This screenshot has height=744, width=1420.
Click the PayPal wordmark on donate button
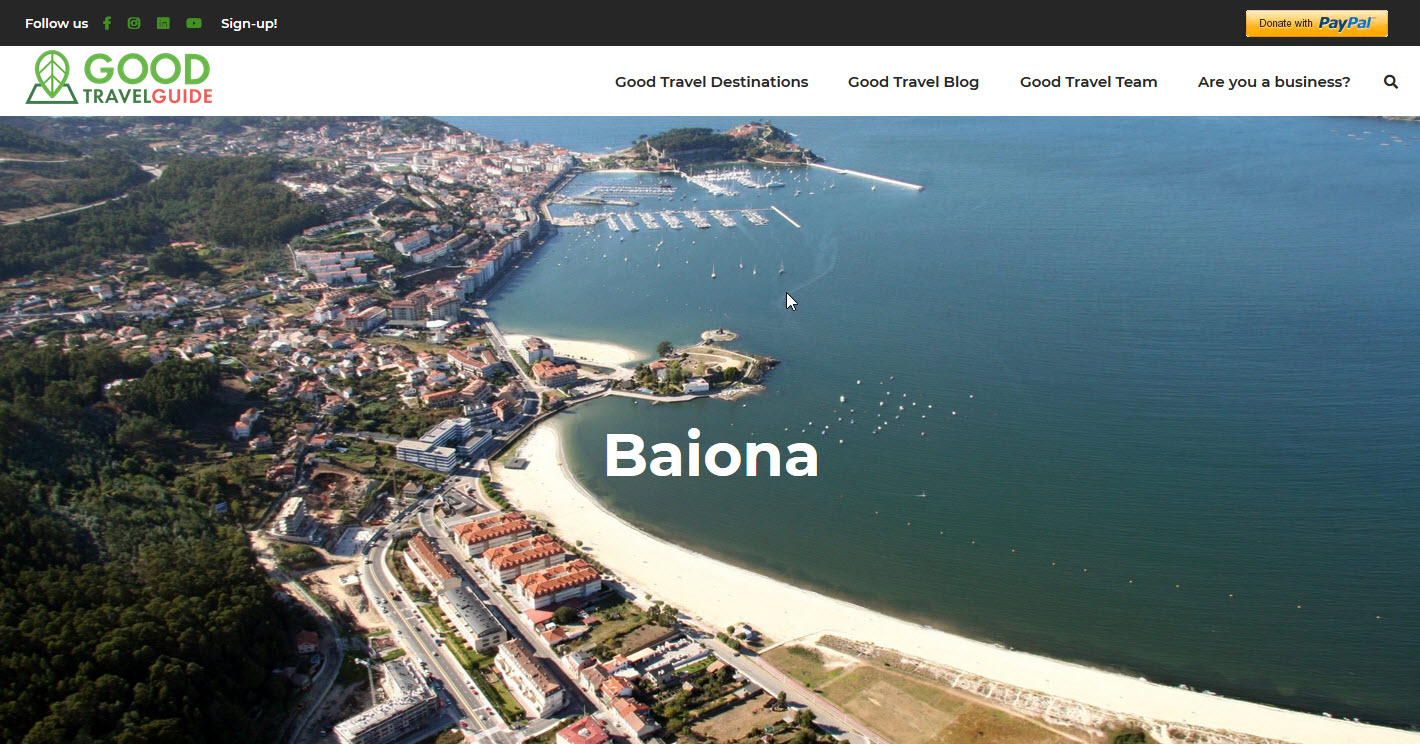[1346, 23]
